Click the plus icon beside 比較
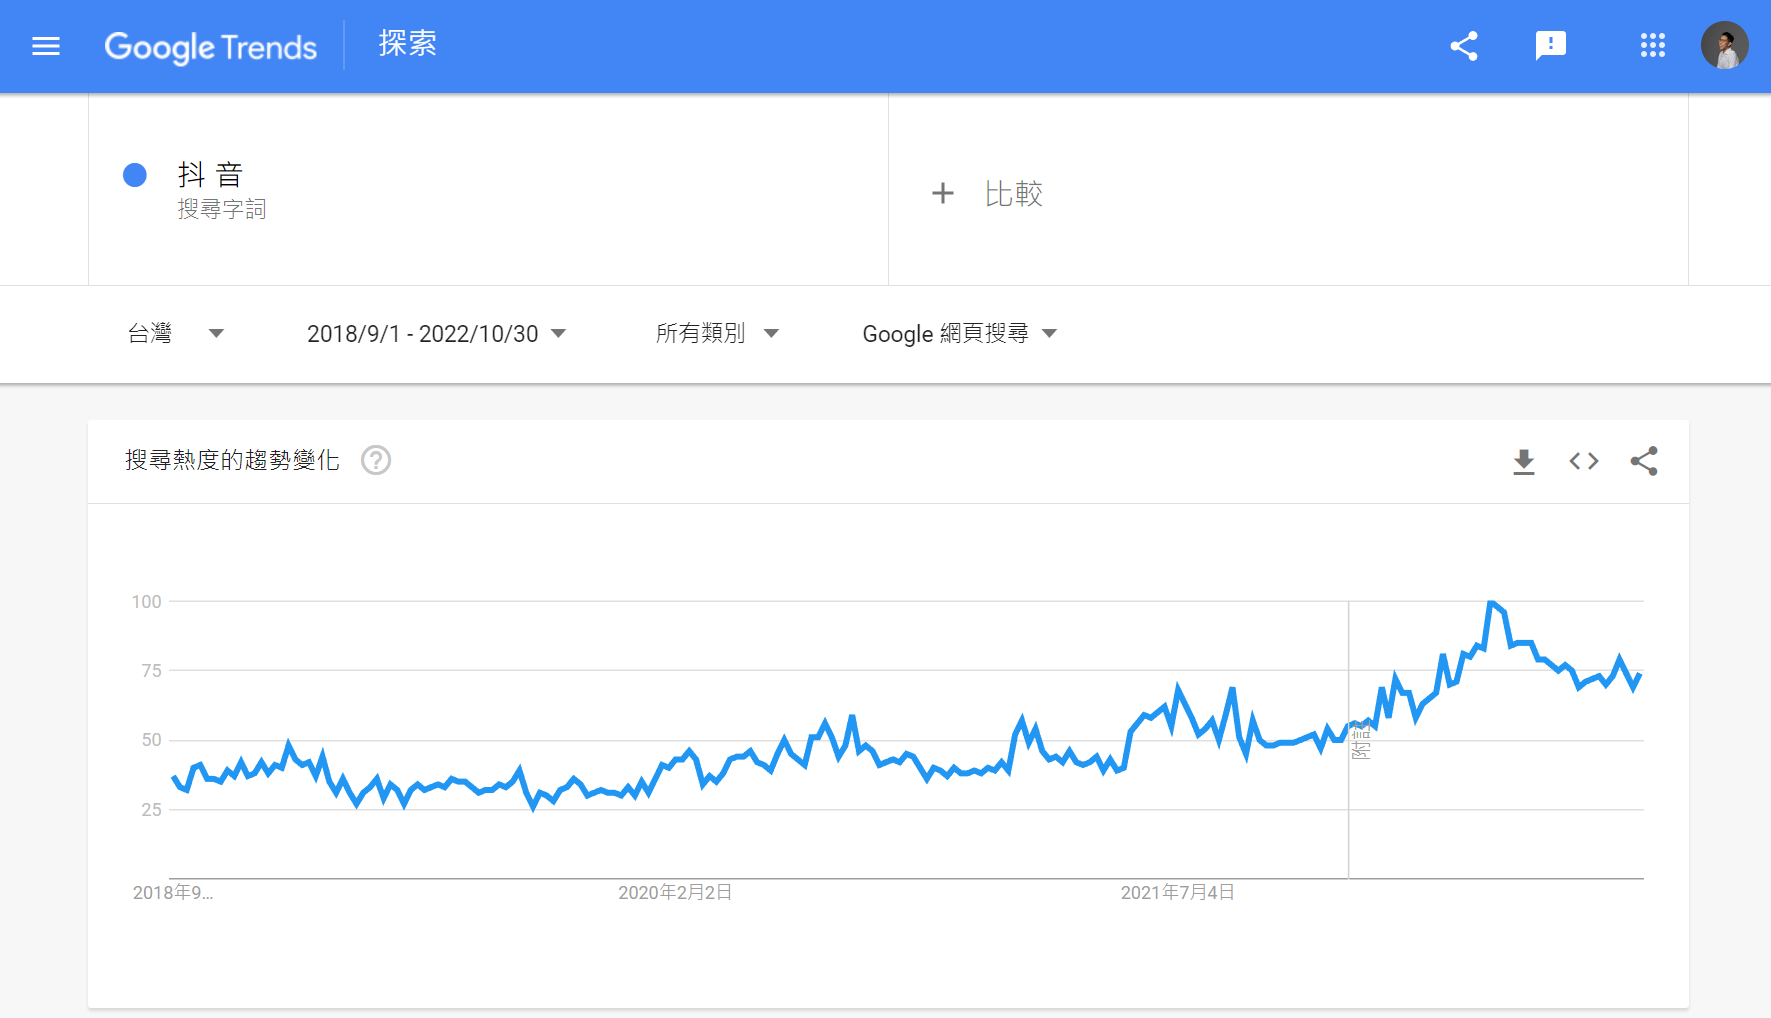This screenshot has height=1018, width=1771. click(942, 193)
